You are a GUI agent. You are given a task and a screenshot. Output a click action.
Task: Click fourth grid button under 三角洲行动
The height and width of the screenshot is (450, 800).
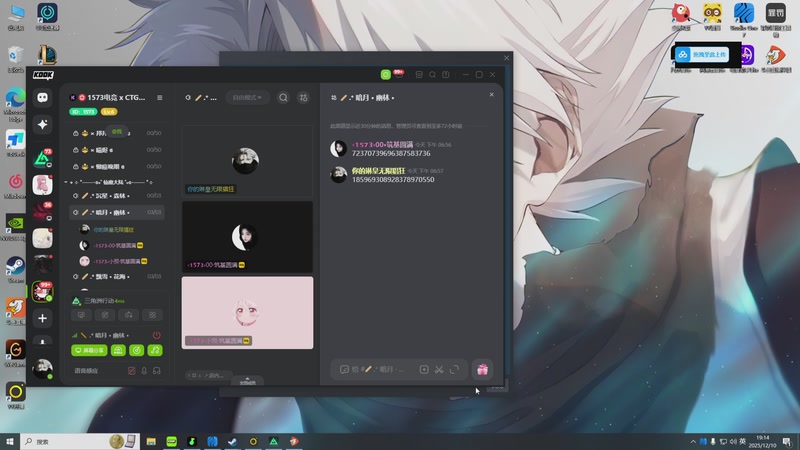152,315
